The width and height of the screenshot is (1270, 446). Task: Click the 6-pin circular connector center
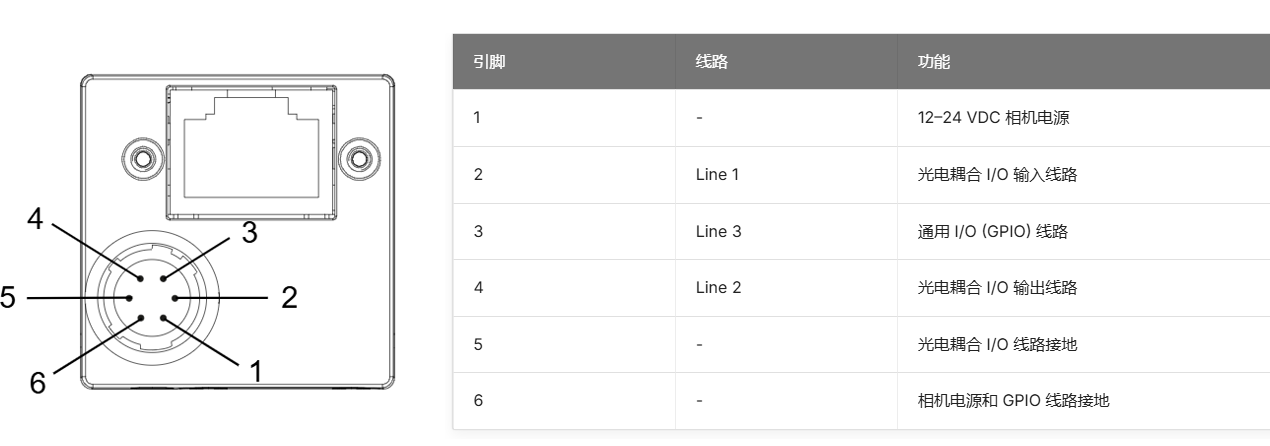click(x=151, y=297)
